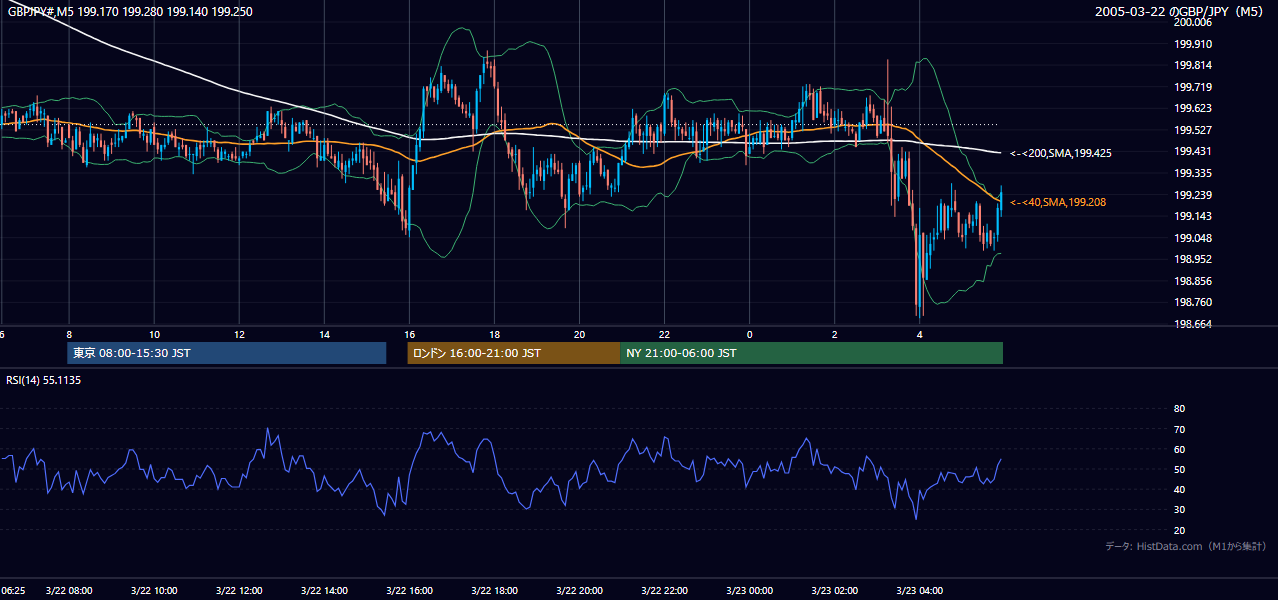Image resolution: width=1278 pixels, height=600 pixels.
Task: Click the 3/22 18:00 date label
Action: 494,590
